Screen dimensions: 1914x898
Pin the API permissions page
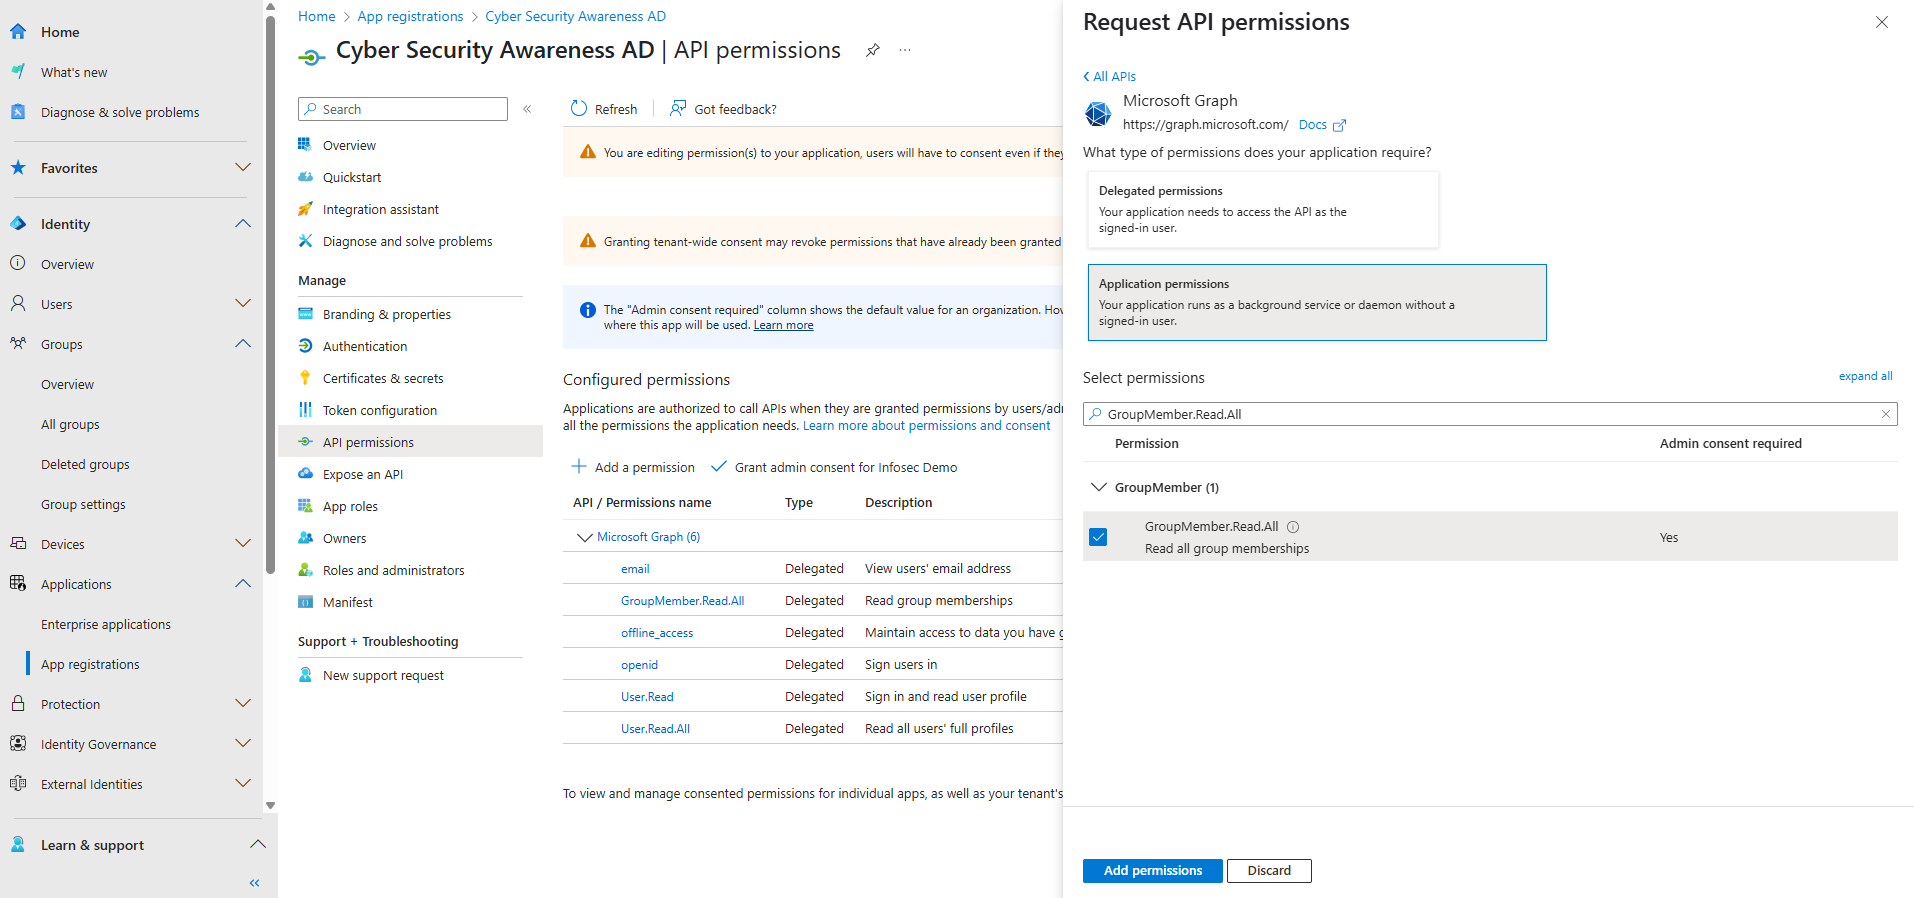tap(872, 50)
